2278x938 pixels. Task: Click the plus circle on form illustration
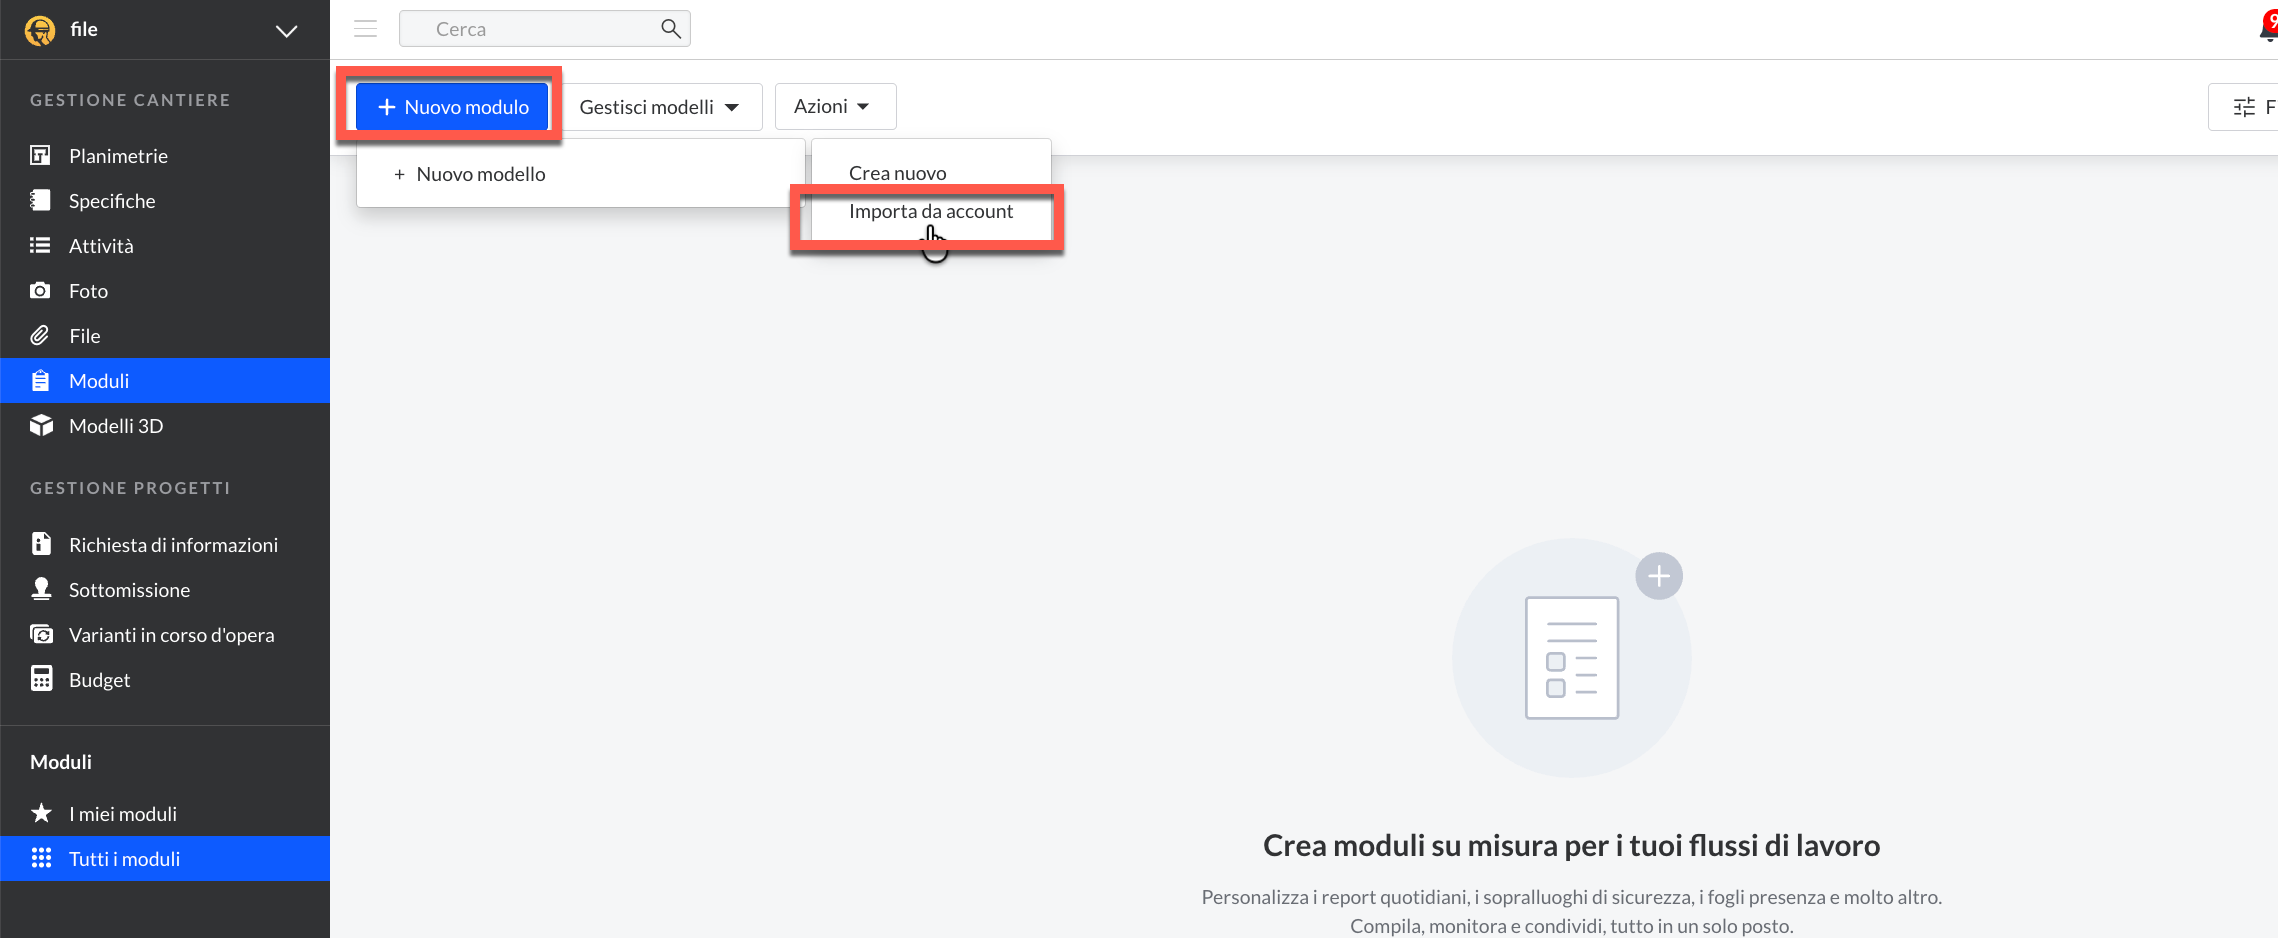(x=1658, y=576)
